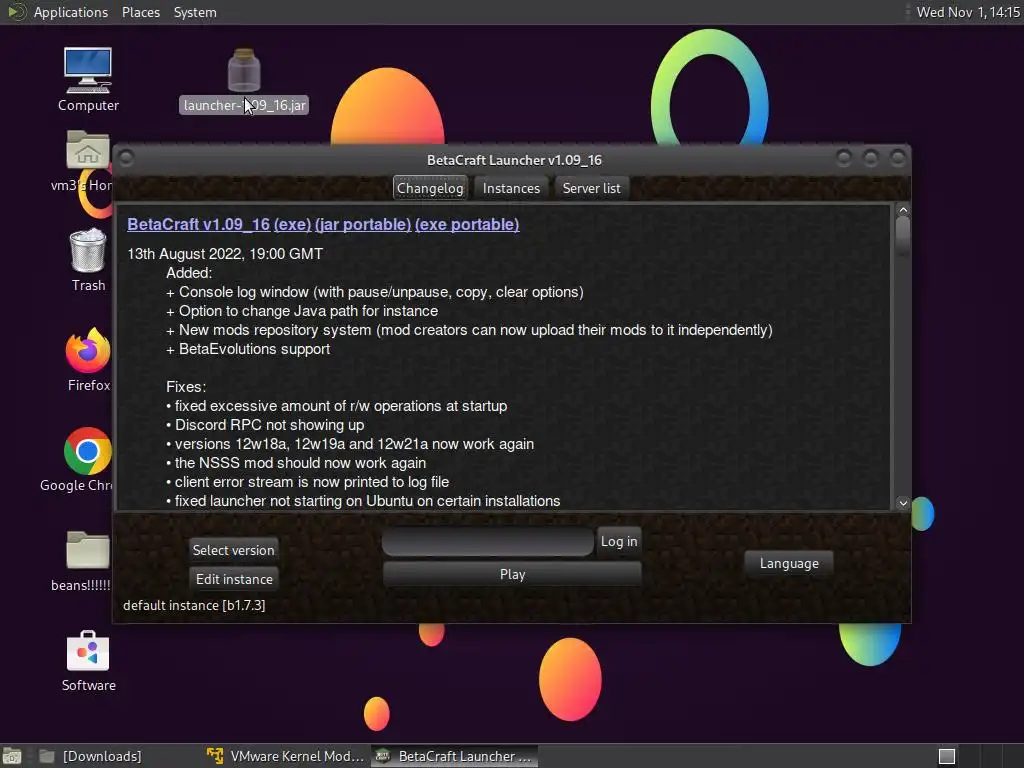Click the 'Discord RPC not showing up' line

[265, 424]
